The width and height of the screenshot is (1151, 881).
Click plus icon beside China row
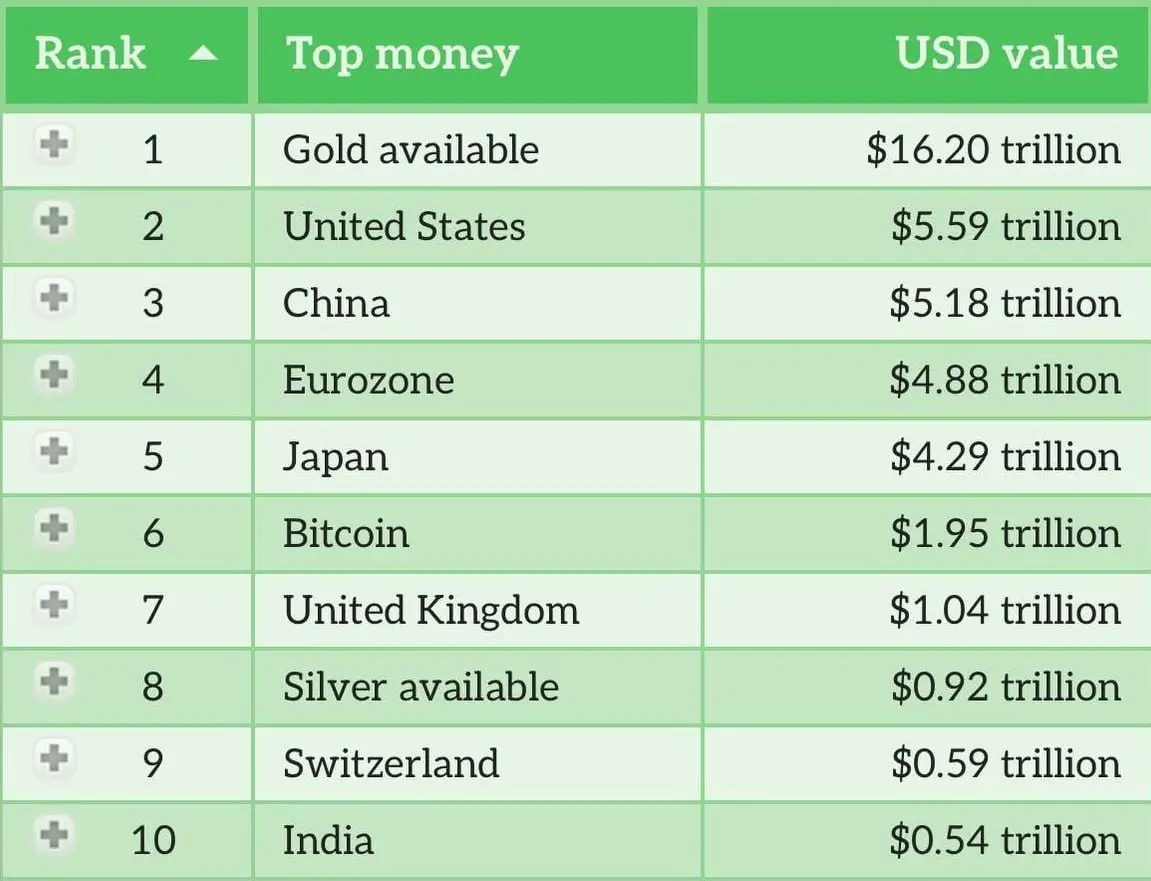[x=54, y=298]
